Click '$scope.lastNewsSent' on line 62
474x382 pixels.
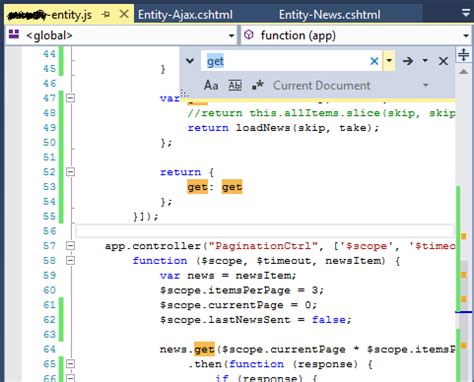(225, 320)
